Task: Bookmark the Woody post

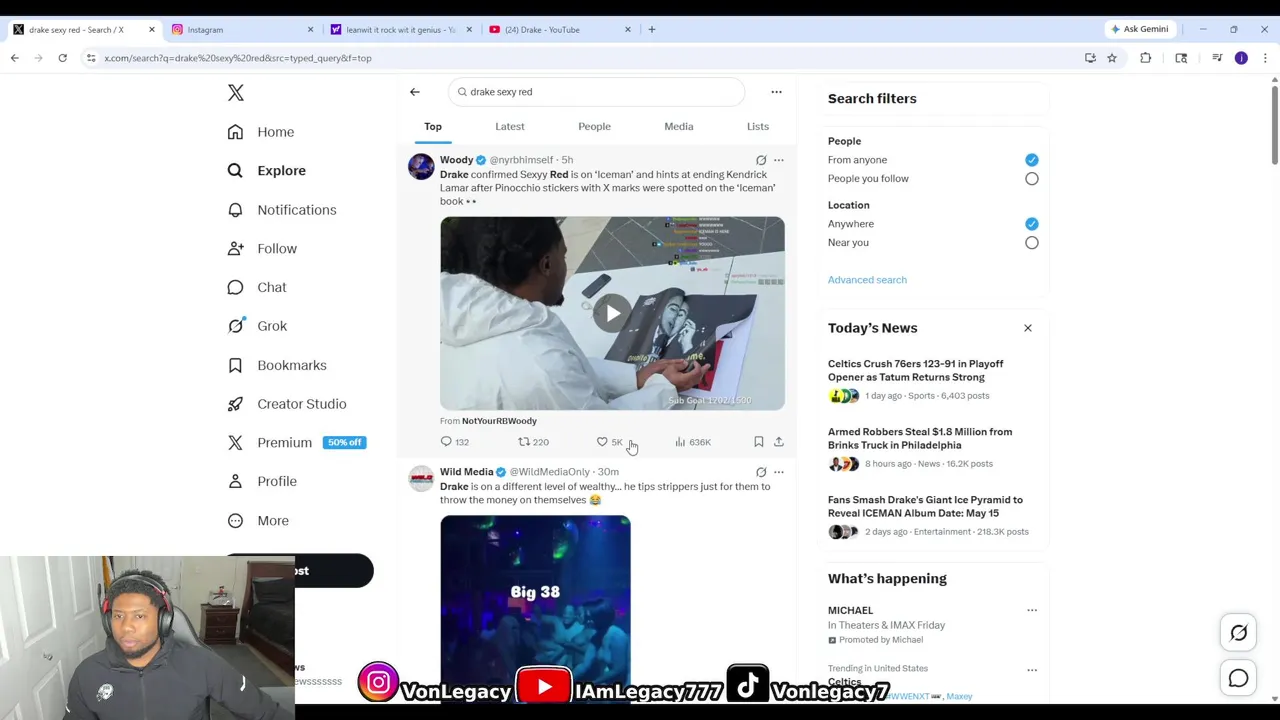Action: click(x=759, y=442)
